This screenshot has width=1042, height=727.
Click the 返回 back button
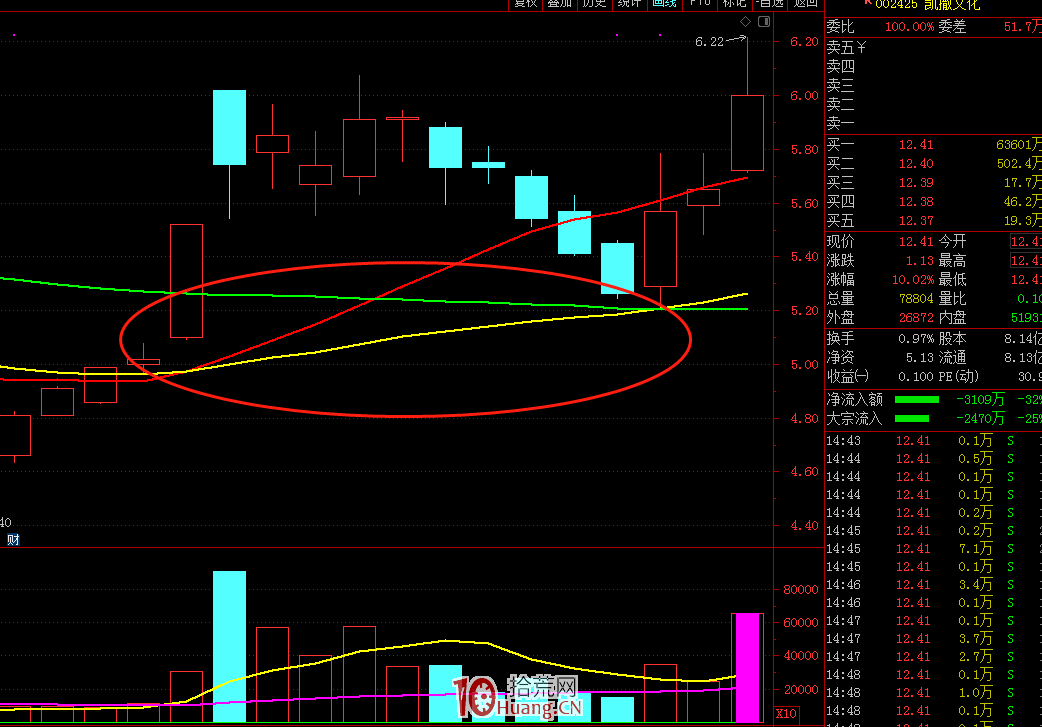point(805,4)
